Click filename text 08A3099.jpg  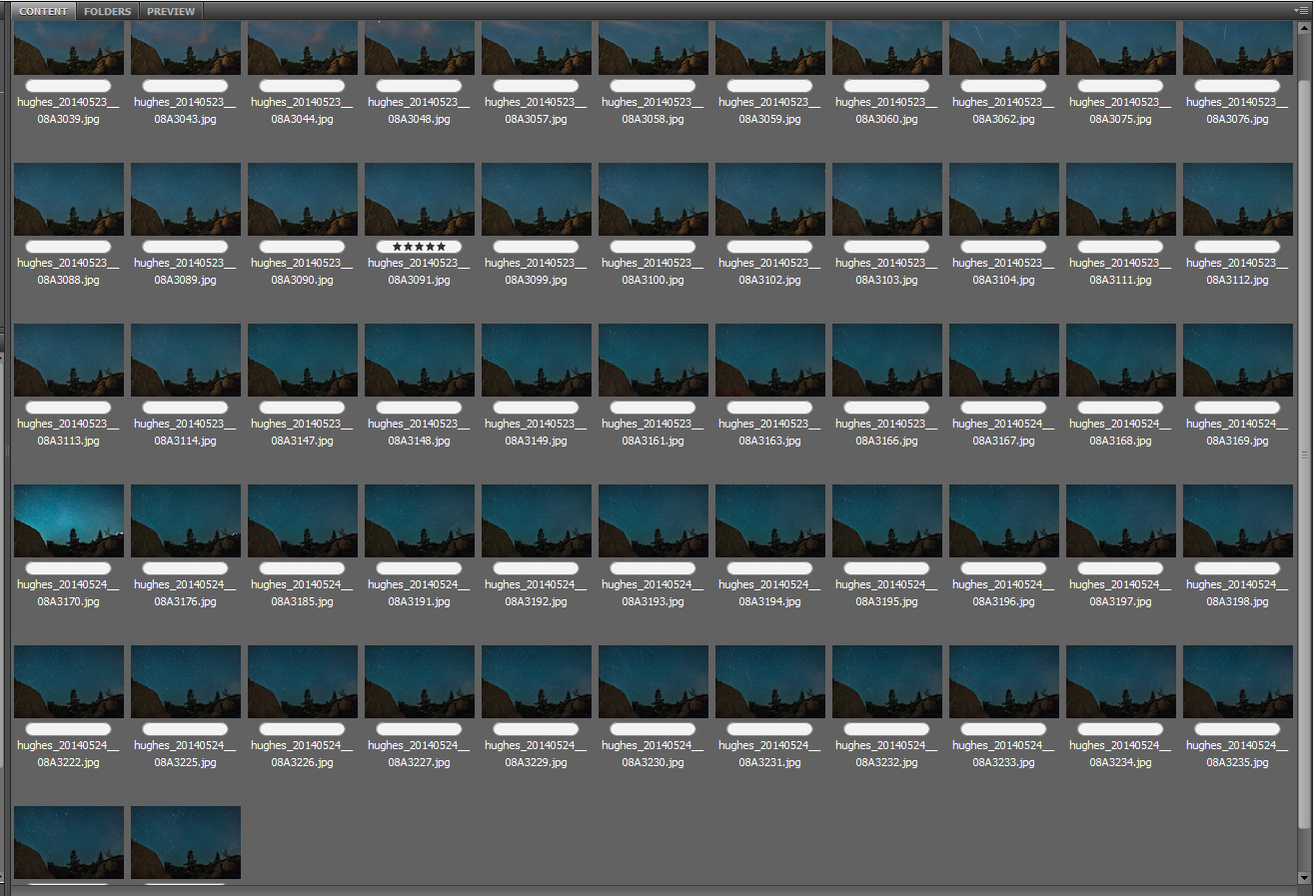click(537, 280)
